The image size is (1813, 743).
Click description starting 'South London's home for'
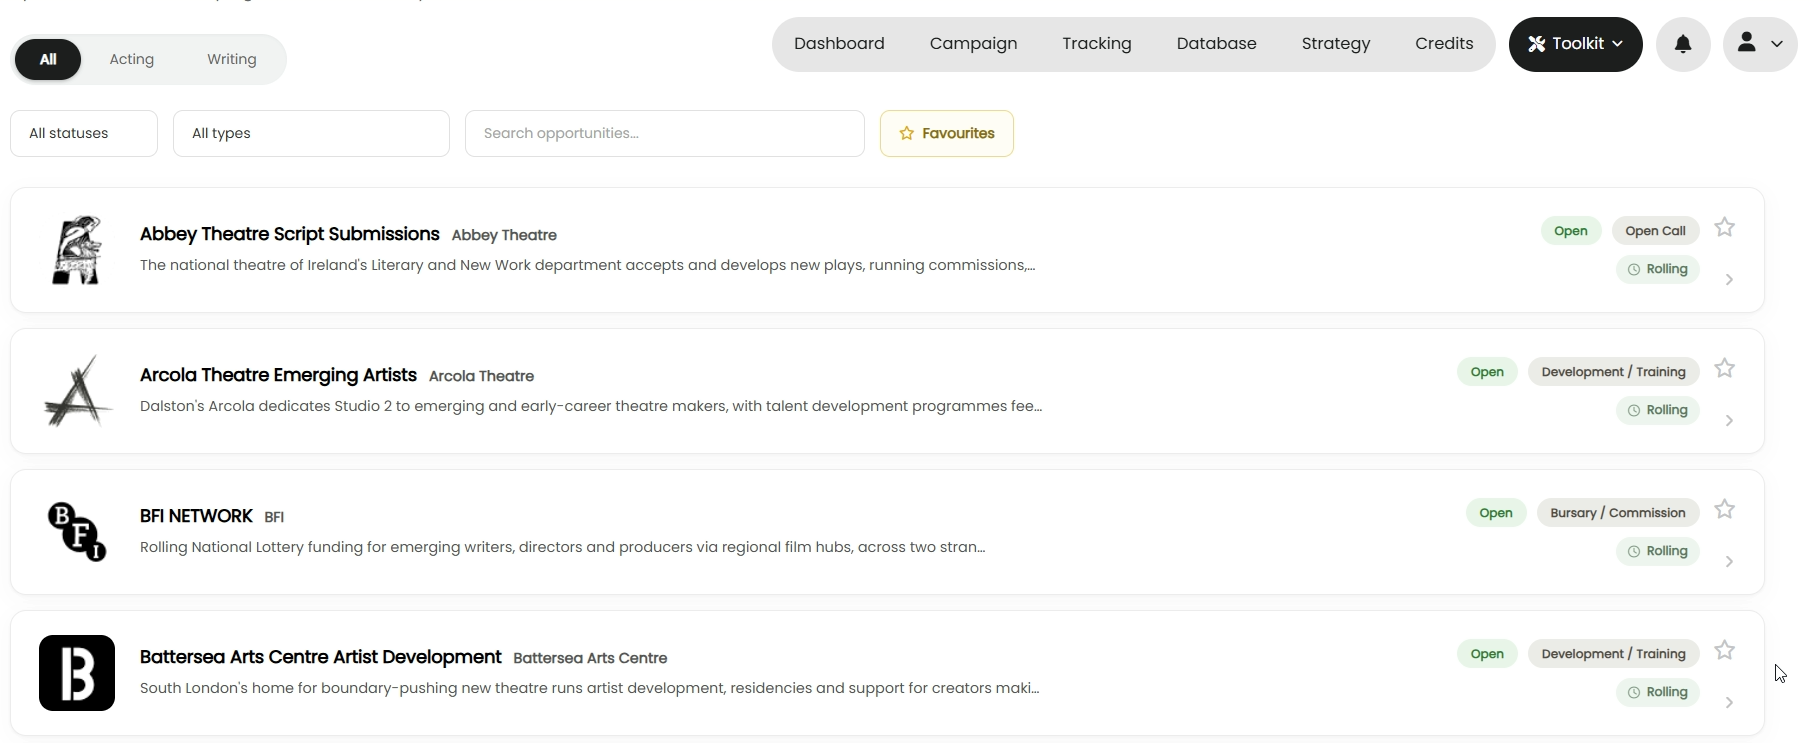(x=589, y=688)
